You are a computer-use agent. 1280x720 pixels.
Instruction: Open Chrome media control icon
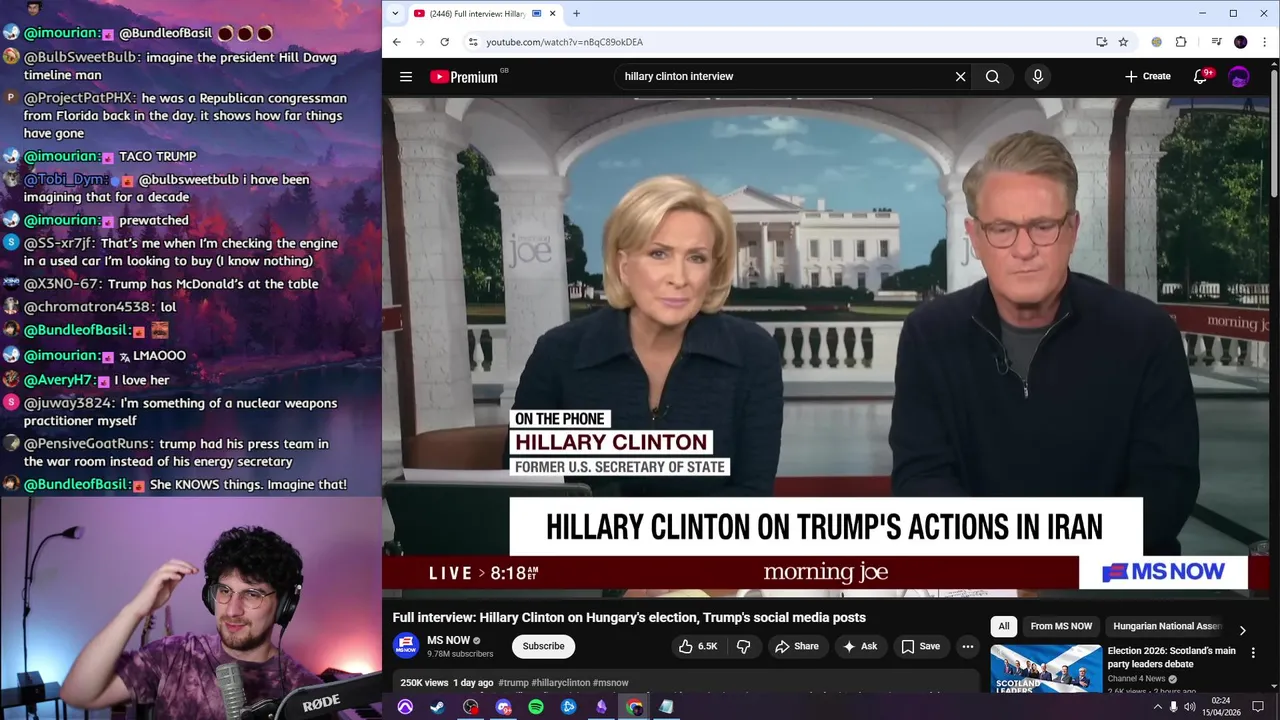point(1216,42)
